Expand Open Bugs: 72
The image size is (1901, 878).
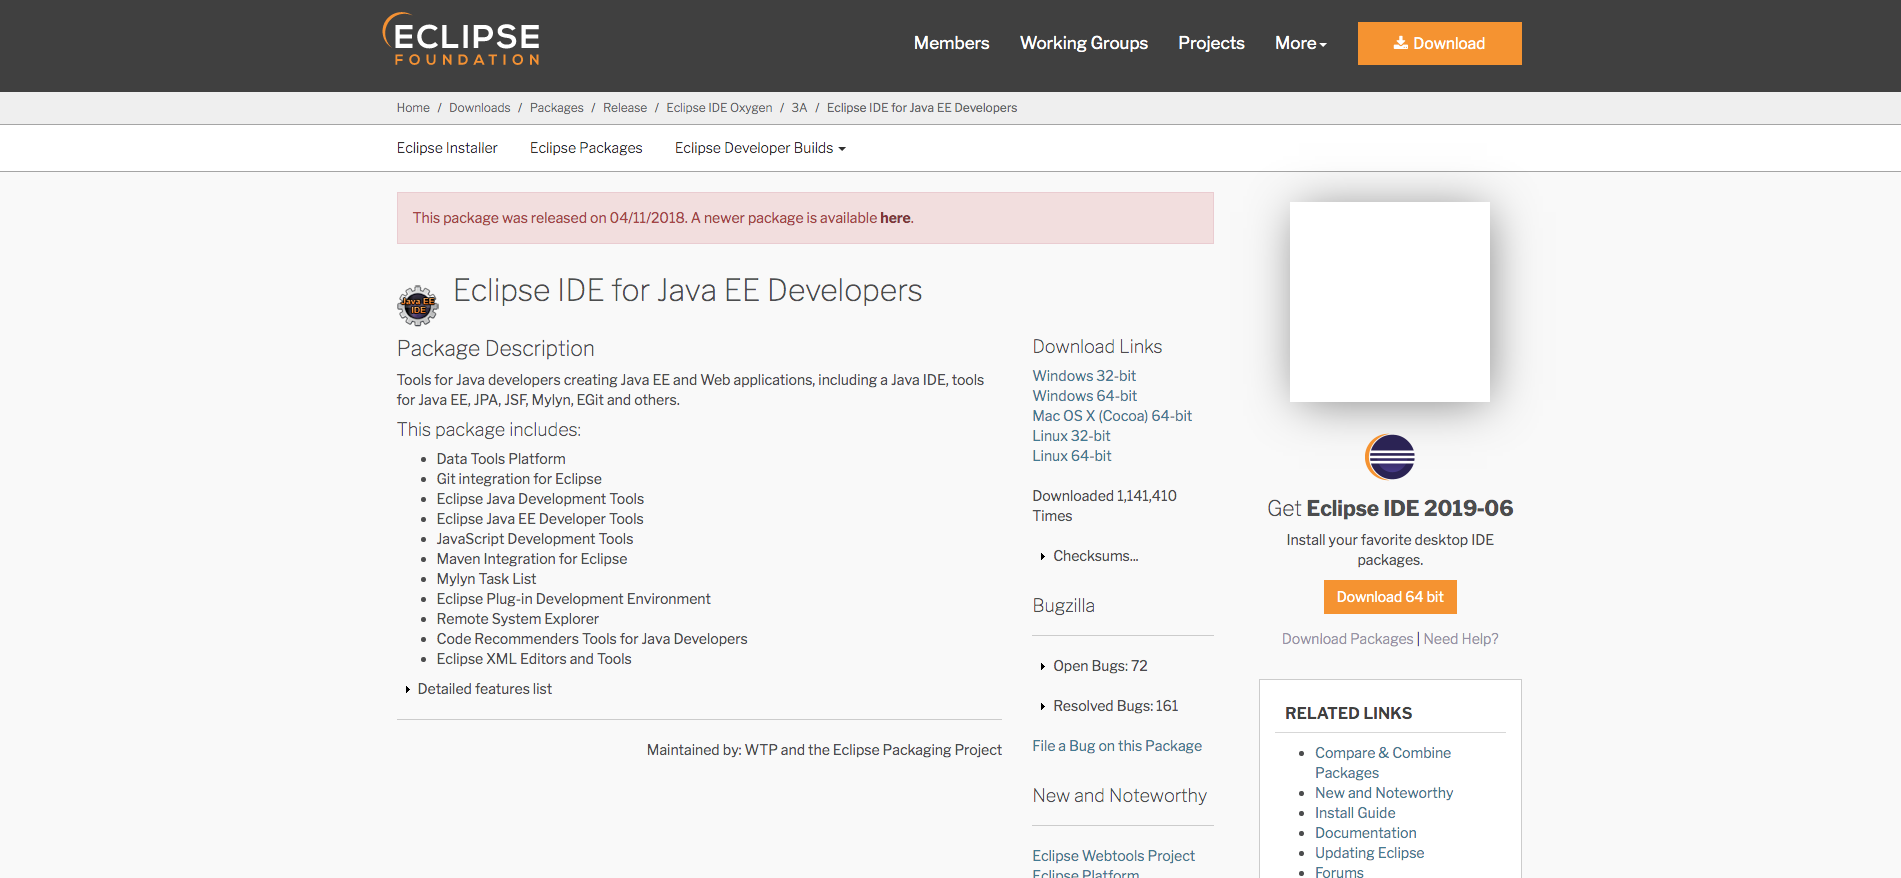click(1099, 666)
